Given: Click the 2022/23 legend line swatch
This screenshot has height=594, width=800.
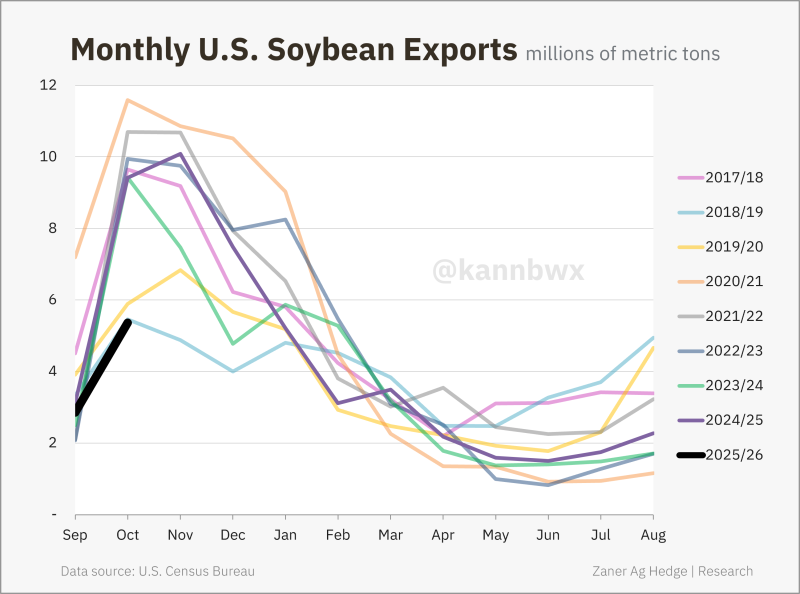Looking at the screenshot, I should tap(690, 351).
